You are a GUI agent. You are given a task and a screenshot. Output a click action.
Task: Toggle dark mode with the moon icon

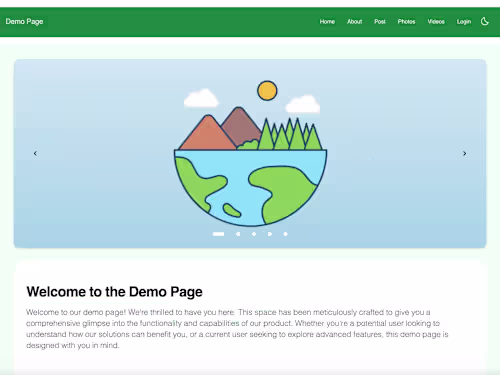pyautogui.click(x=485, y=22)
